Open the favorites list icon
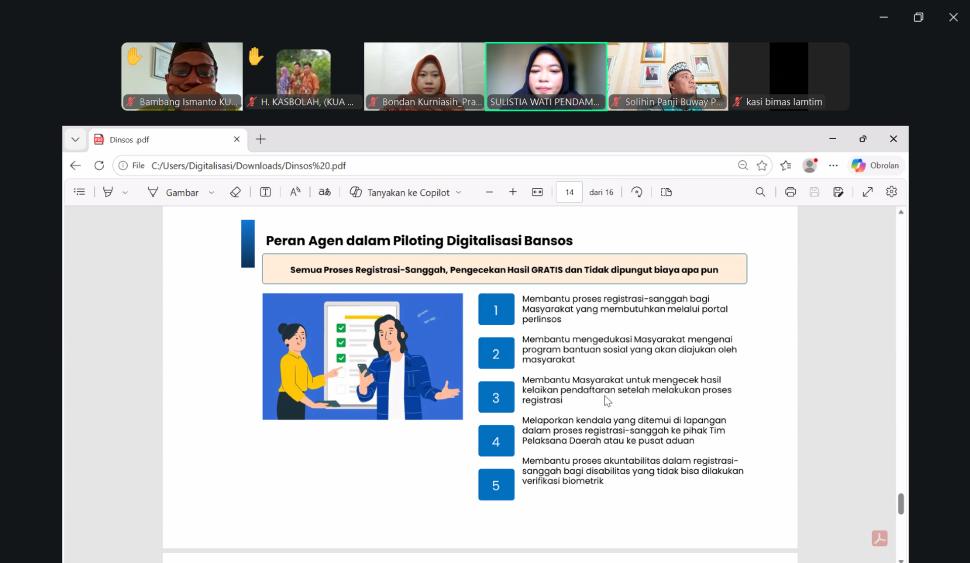The width and height of the screenshot is (970, 563). point(786,165)
